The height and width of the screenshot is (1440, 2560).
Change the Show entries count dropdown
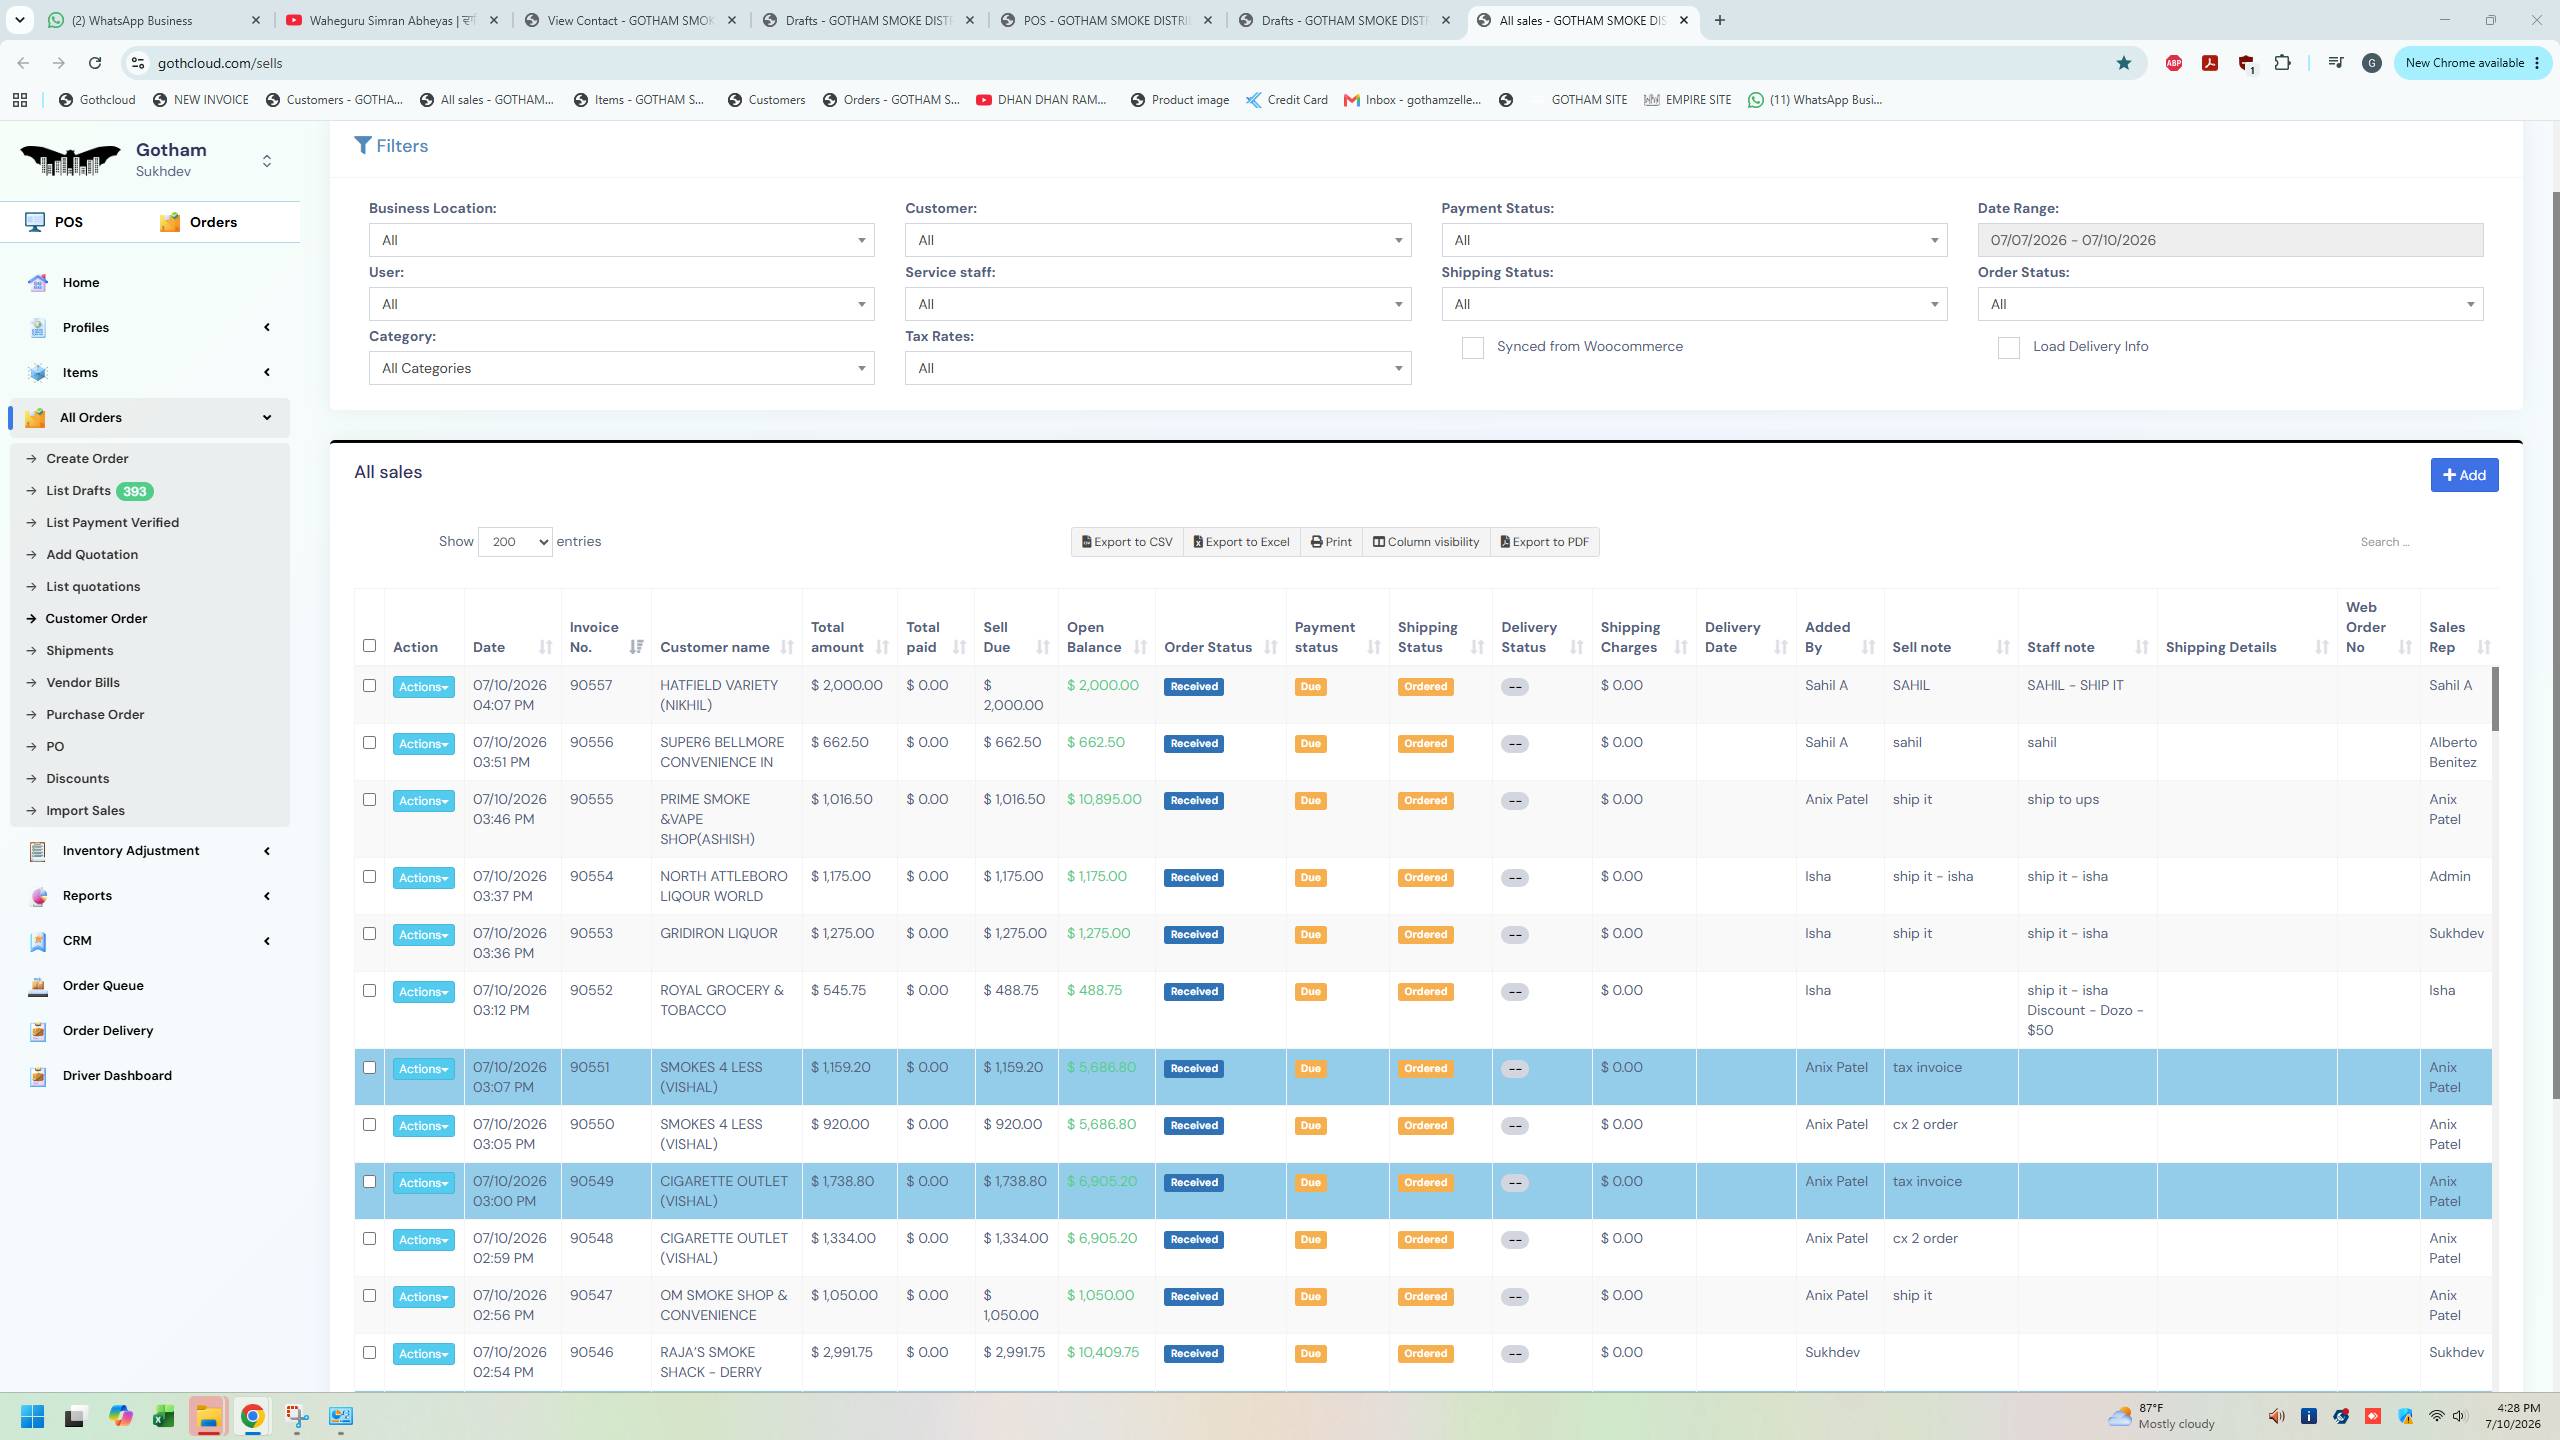point(515,542)
